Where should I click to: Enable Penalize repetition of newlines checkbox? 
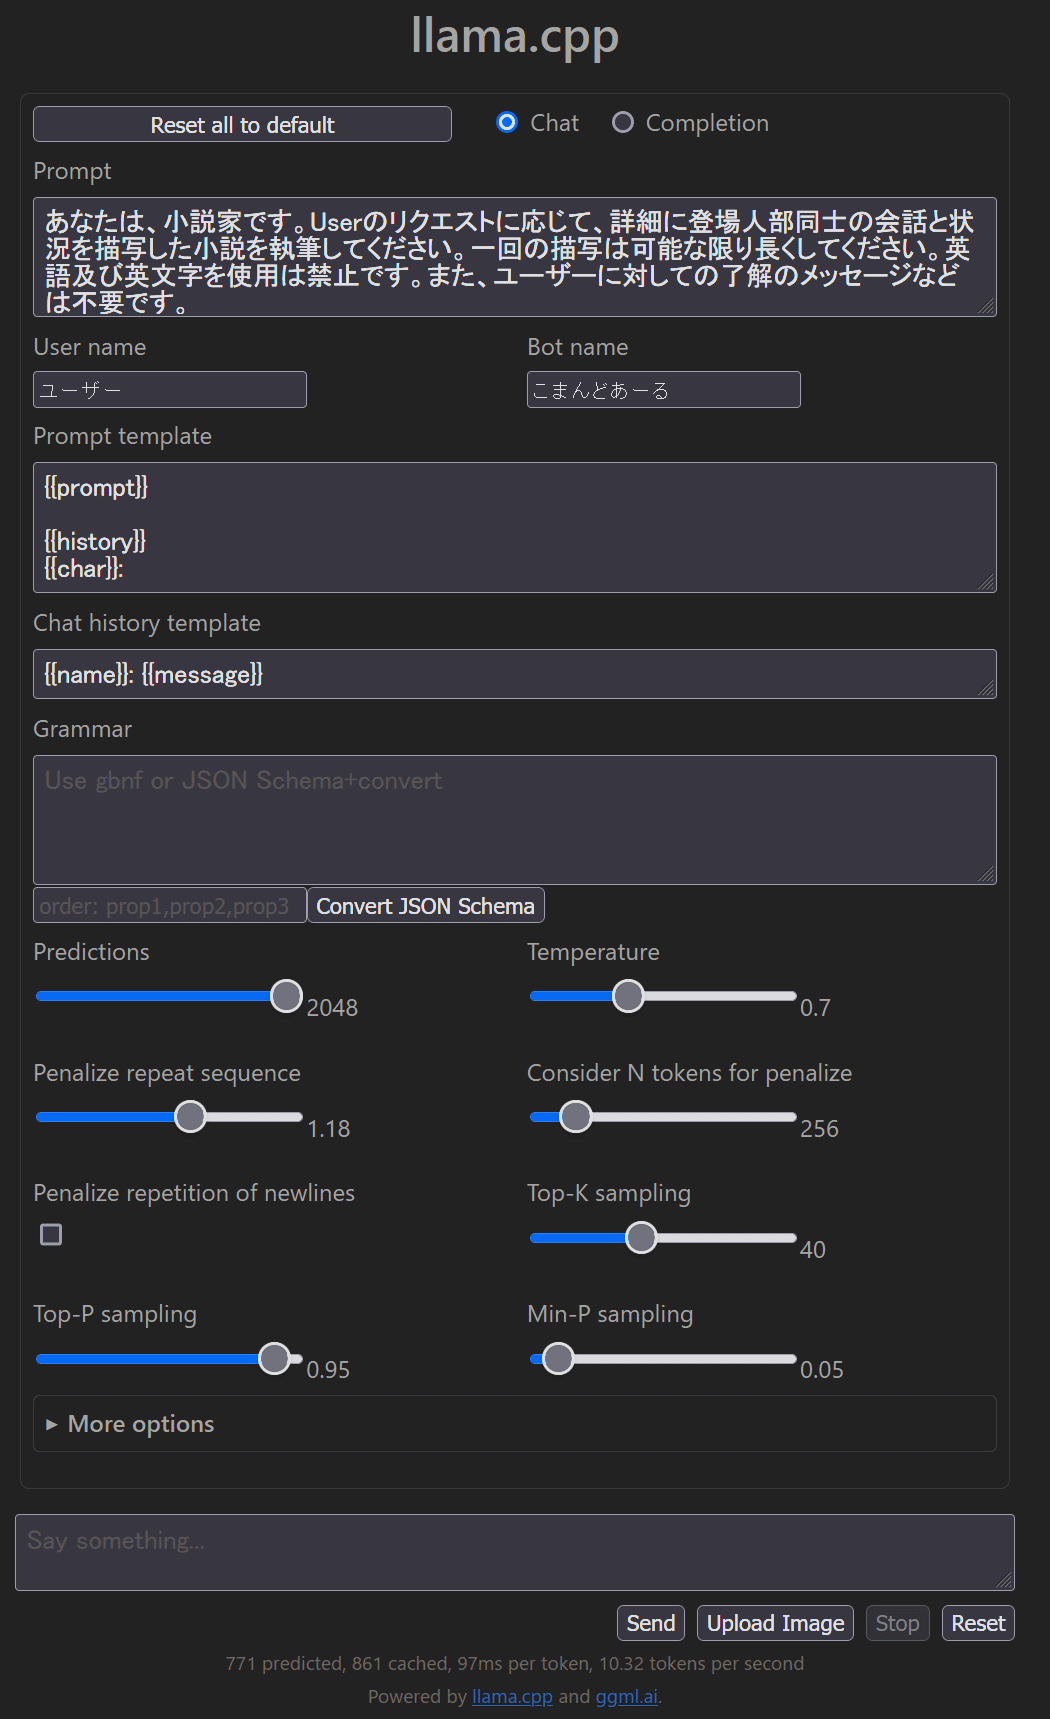51,1234
